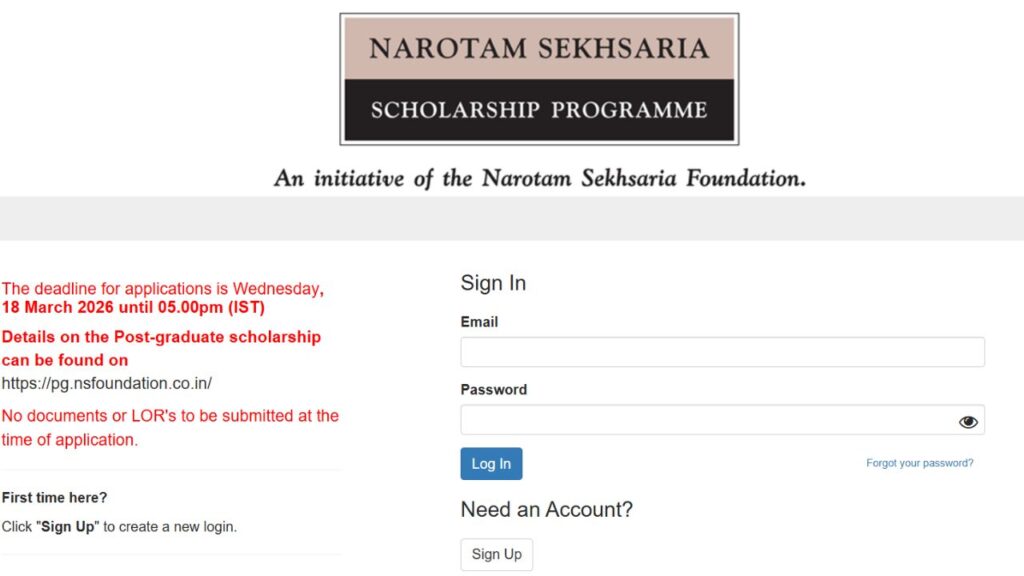Click the Narotam Sekhsaria Scholarship Programme logo
1024x576 pixels.
click(x=539, y=77)
